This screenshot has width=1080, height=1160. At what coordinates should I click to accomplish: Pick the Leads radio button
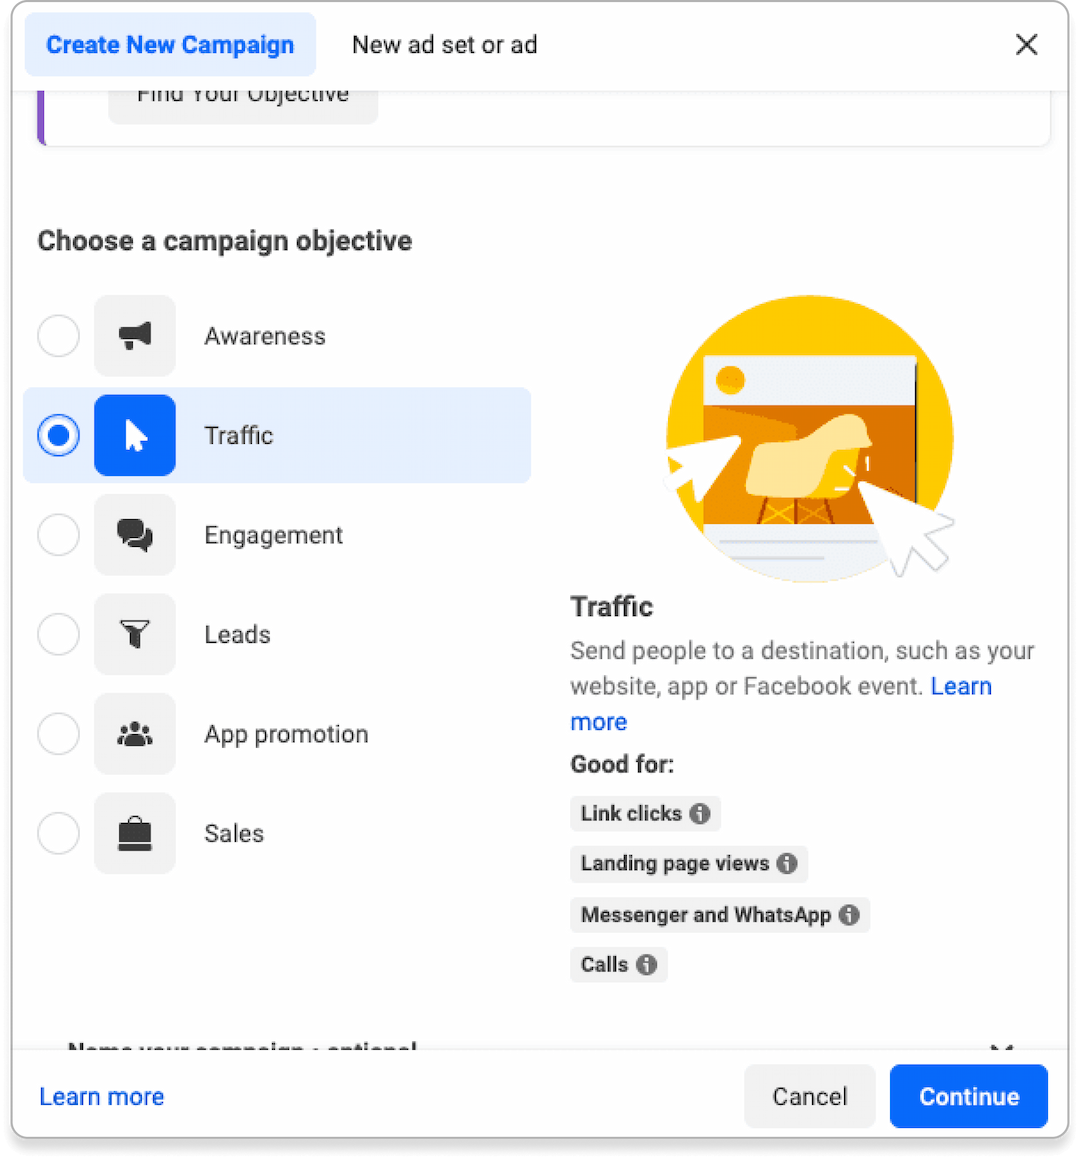tap(59, 634)
